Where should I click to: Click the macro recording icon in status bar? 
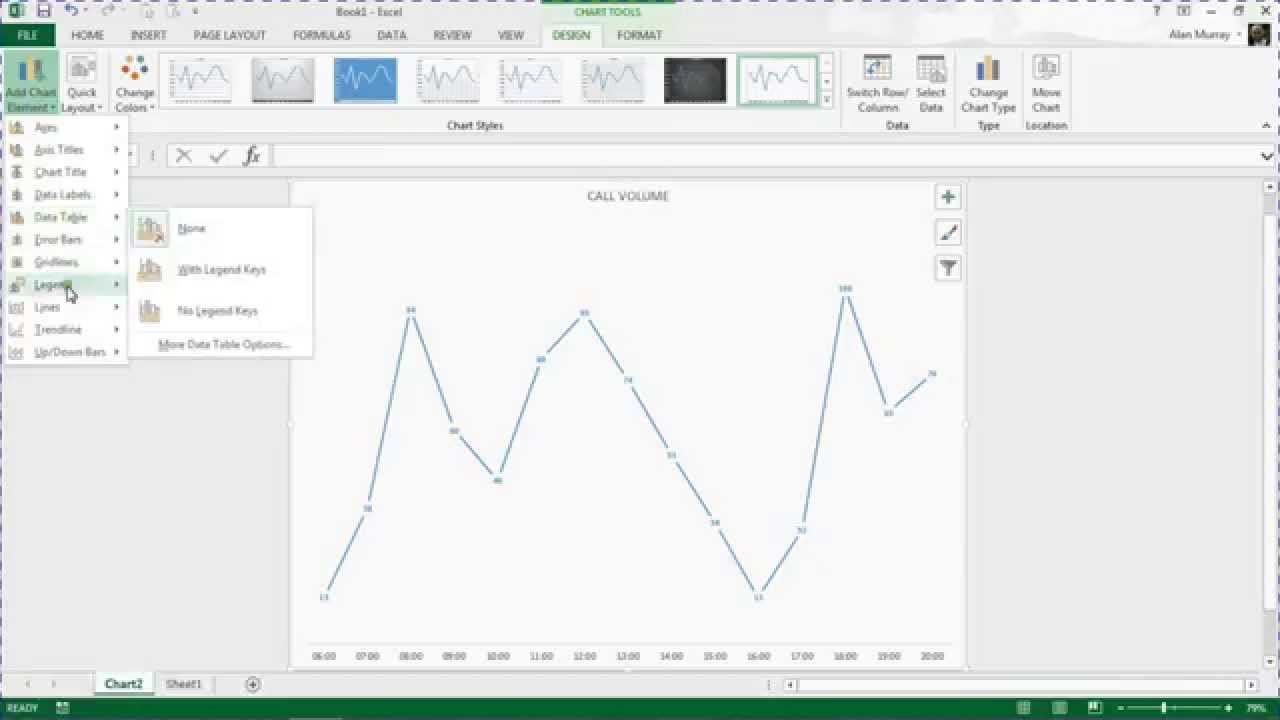(x=63, y=708)
